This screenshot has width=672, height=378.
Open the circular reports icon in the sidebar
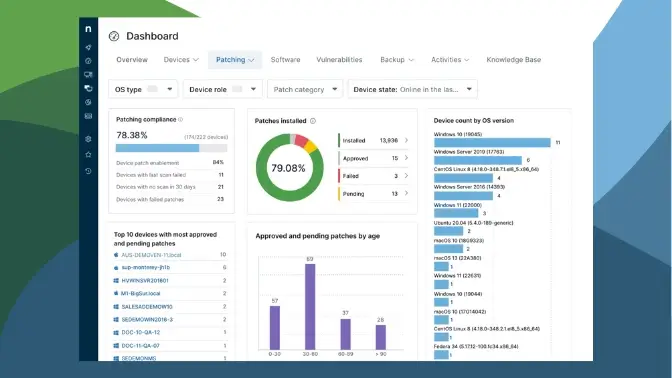tap(88, 102)
